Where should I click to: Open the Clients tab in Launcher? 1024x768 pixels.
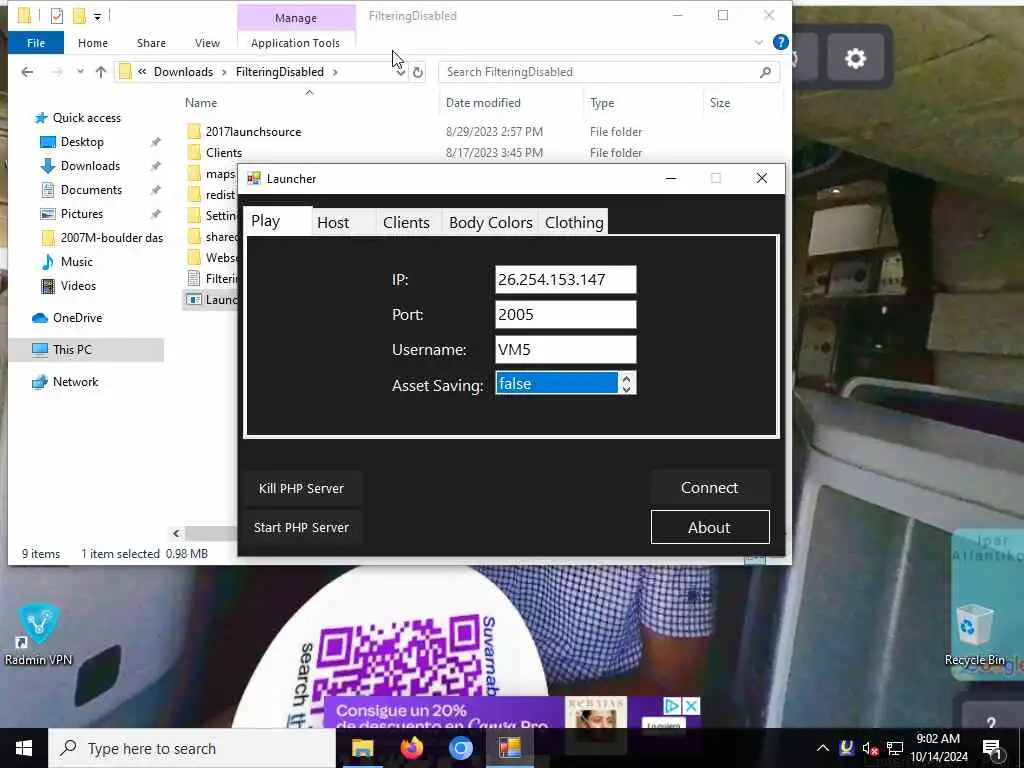click(408, 222)
